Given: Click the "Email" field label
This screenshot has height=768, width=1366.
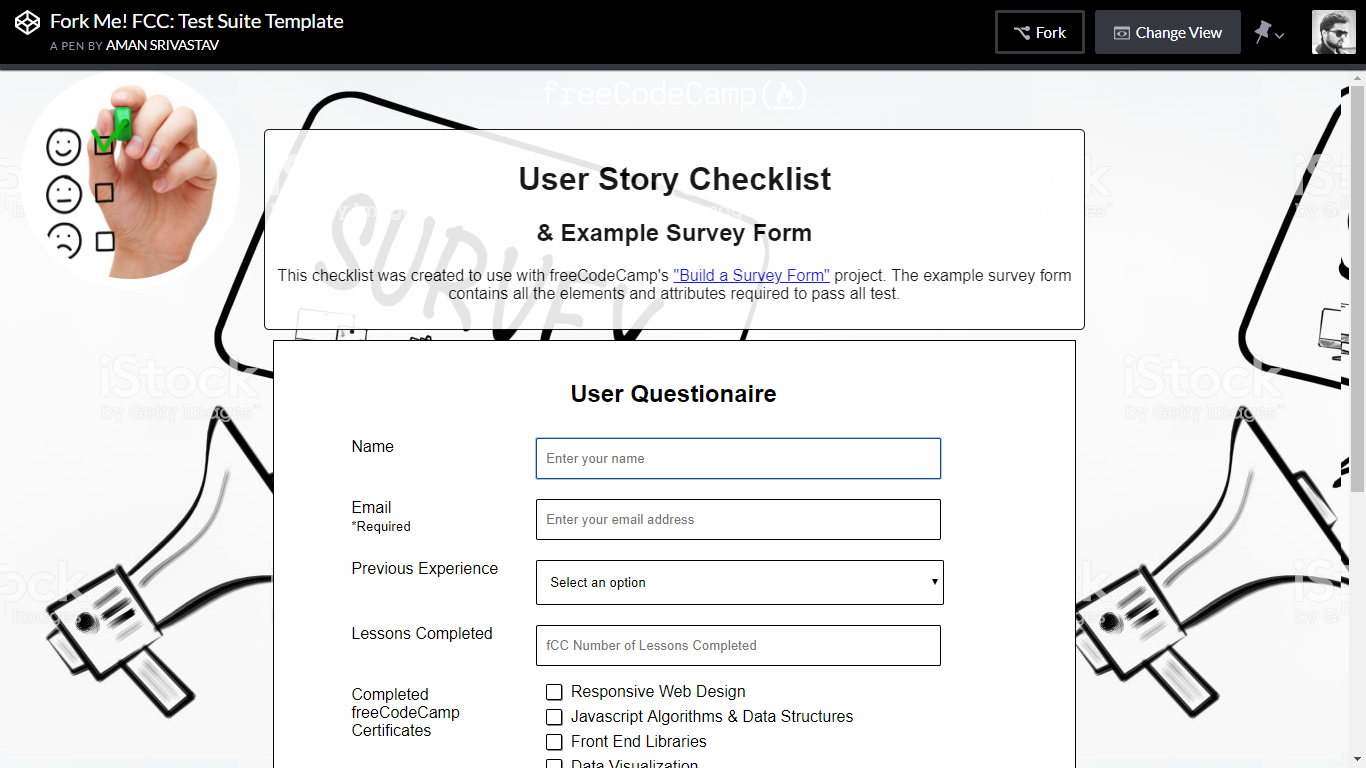Looking at the screenshot, I should pos(371,507).
